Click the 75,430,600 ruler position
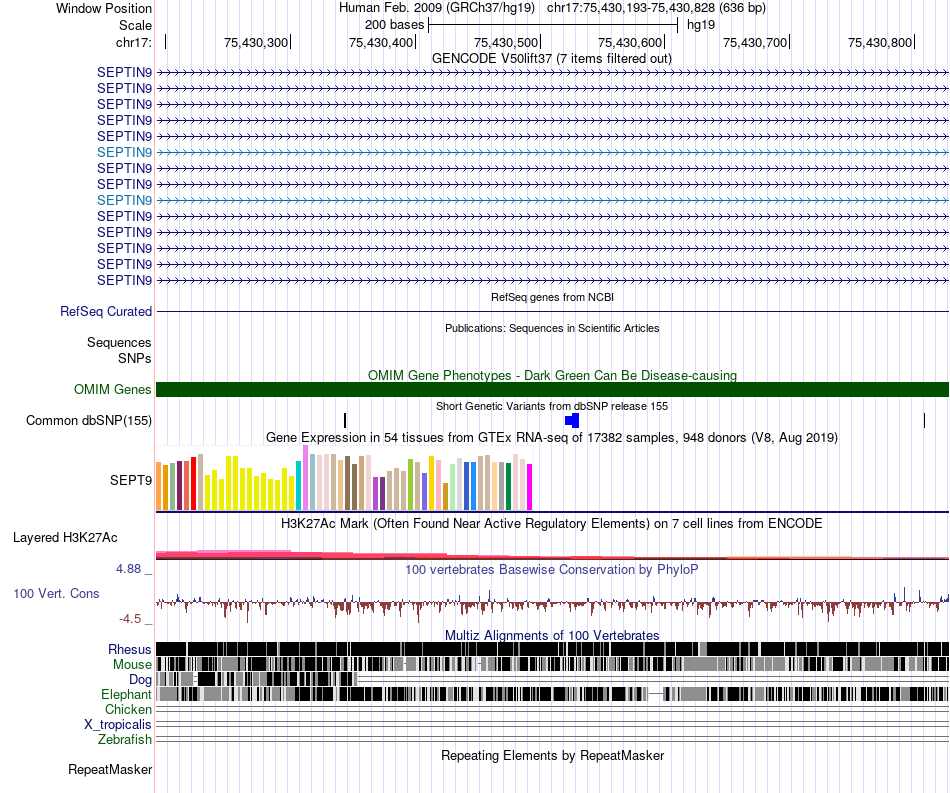Image resolution: width=950 pixels, height=793 pixels. coord(630,42)
